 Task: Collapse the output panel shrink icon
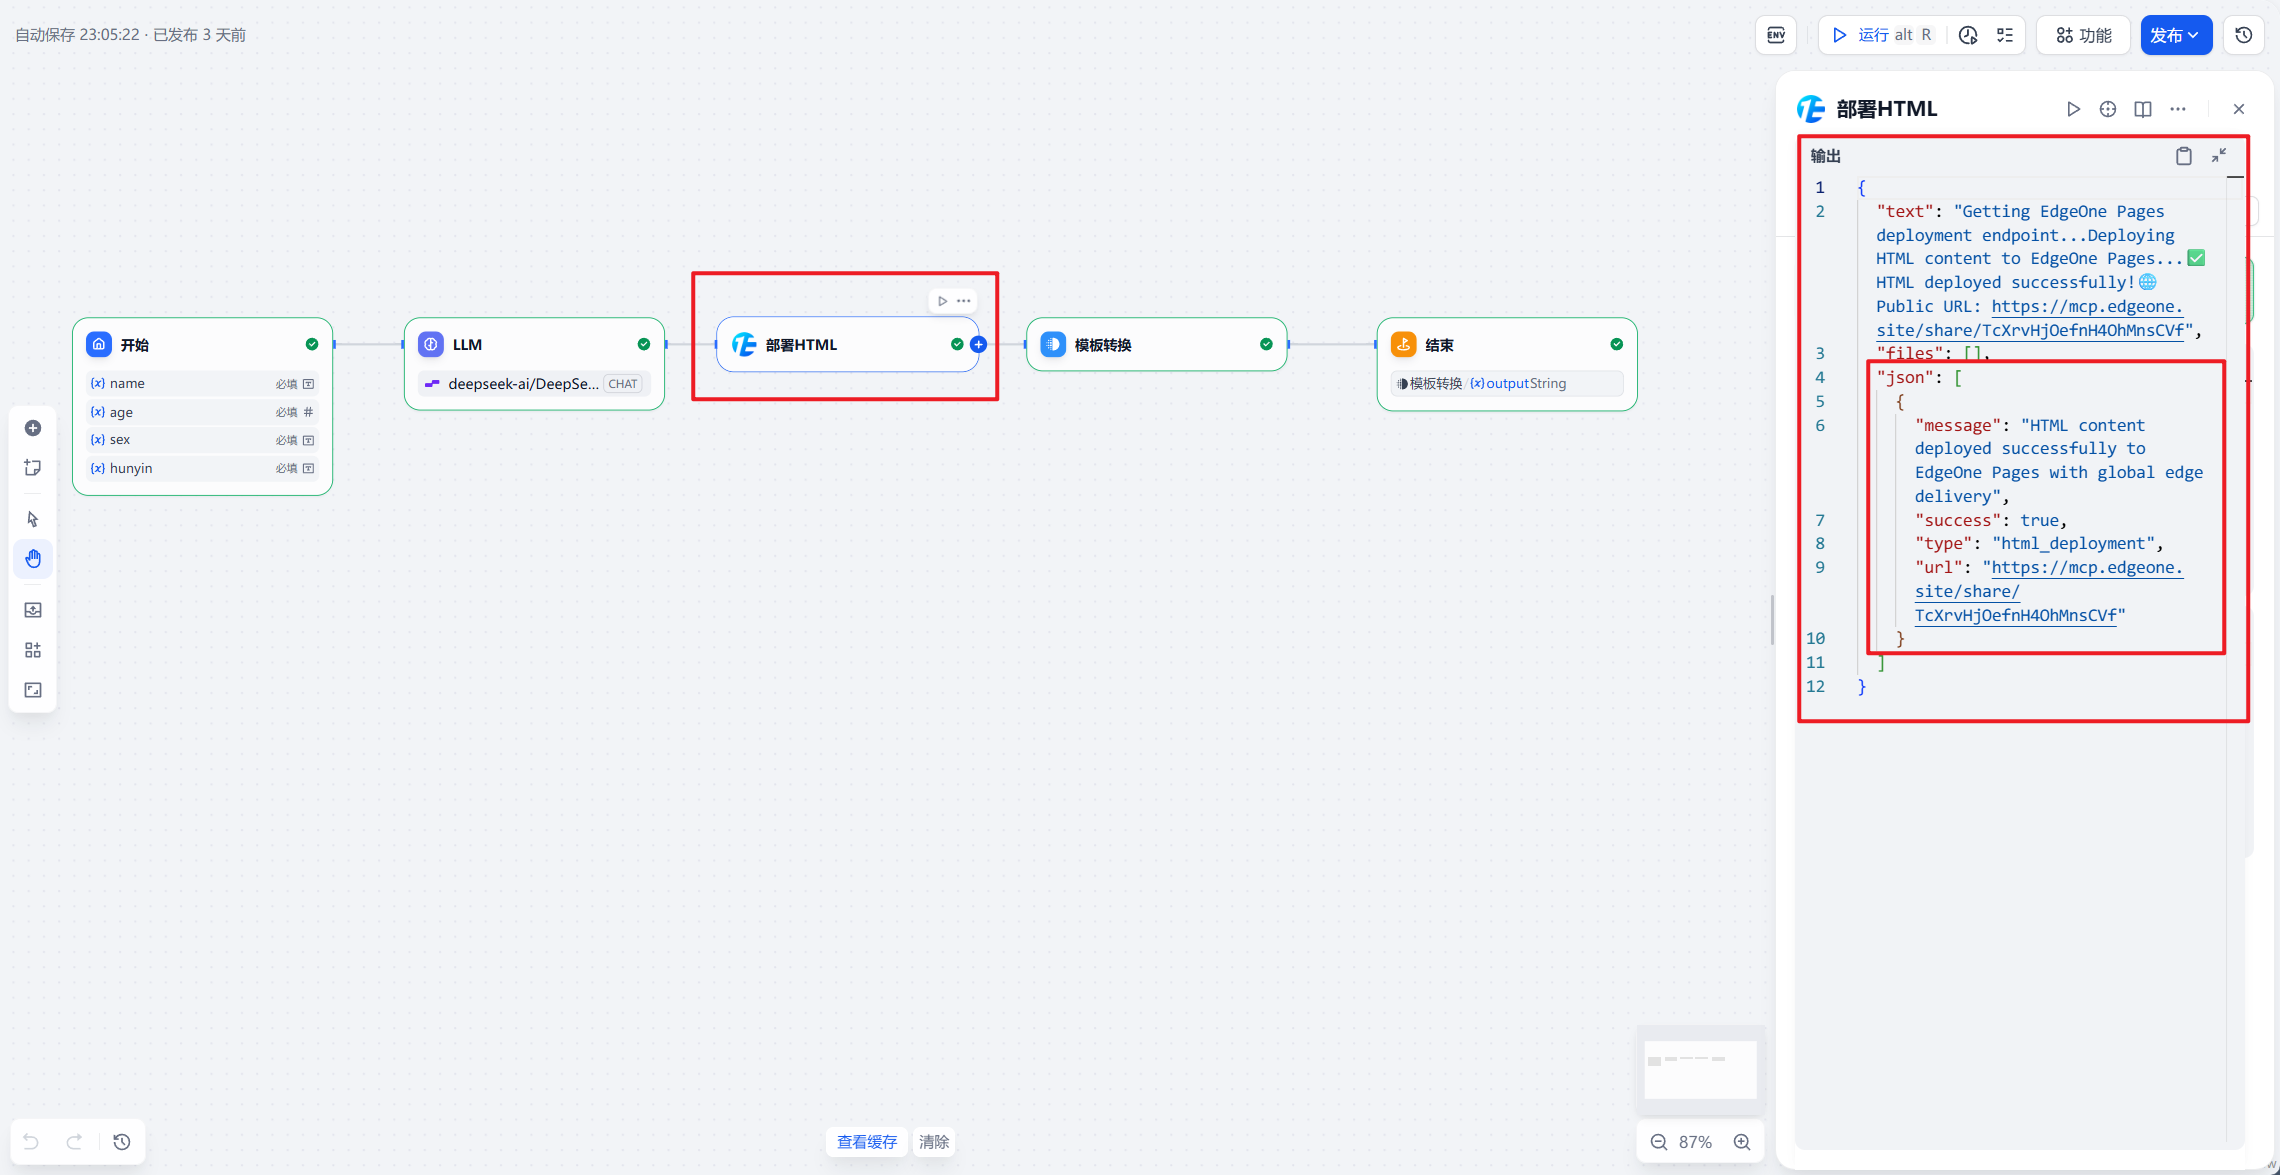click(x=2219, y=155)
